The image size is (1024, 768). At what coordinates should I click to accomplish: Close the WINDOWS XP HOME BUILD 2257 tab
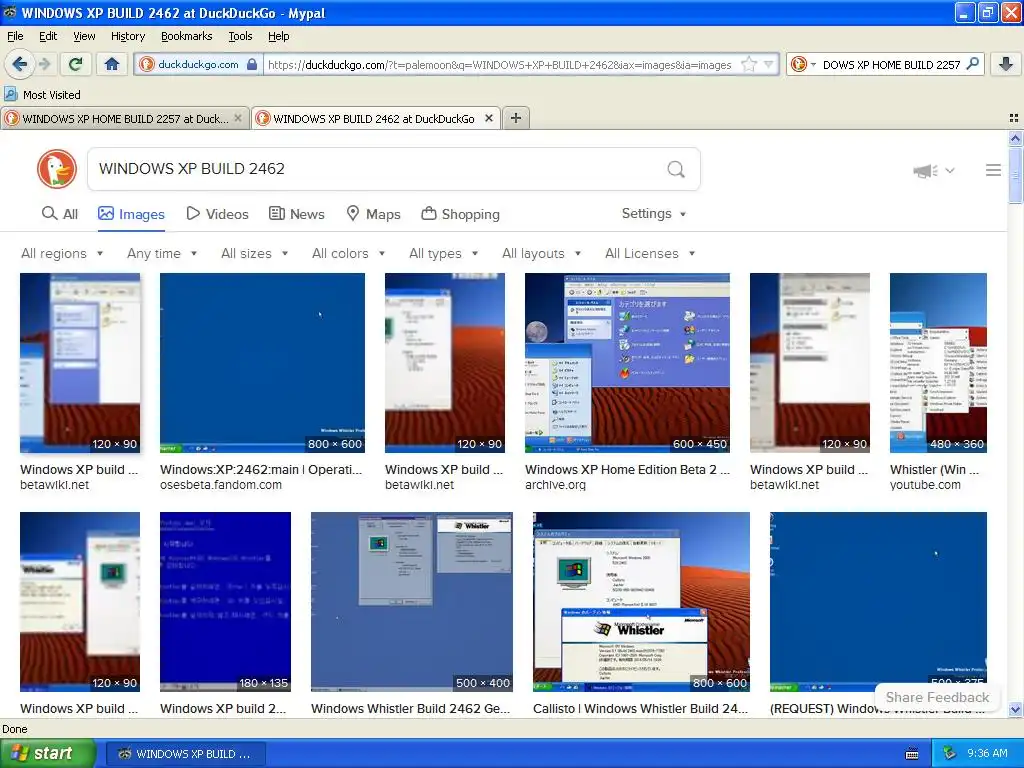tap(238, 118)
